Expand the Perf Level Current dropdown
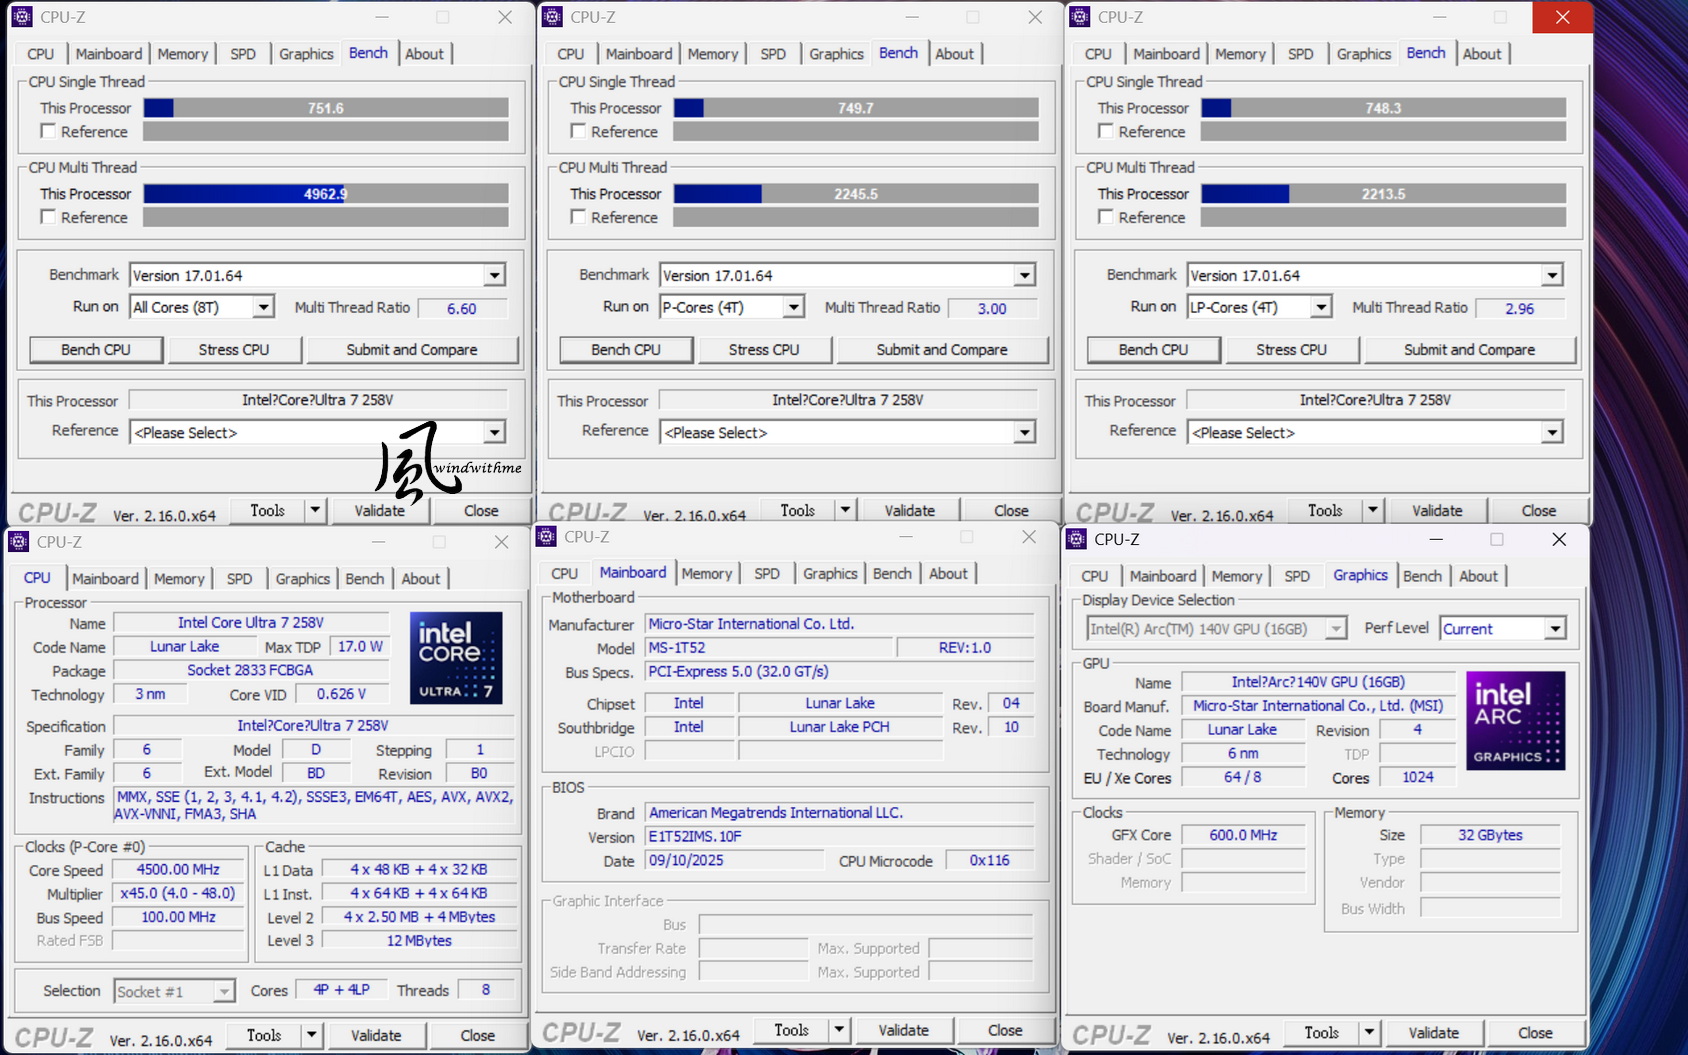The image size is (1688, 1055). 1554,629
